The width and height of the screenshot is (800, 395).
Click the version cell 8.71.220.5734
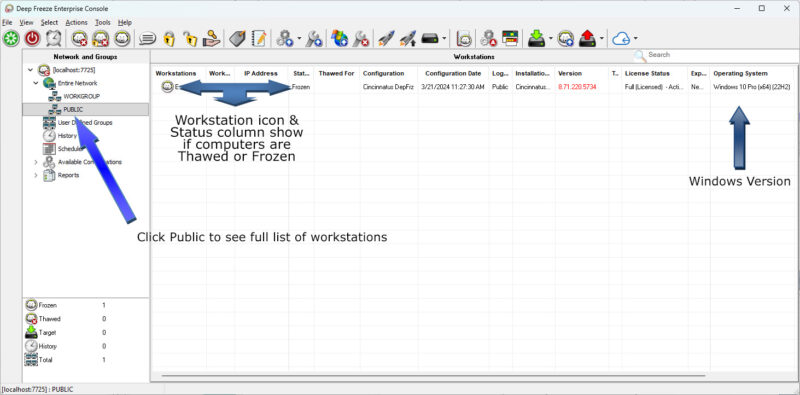pyautogui.click(x=577, y=87)
